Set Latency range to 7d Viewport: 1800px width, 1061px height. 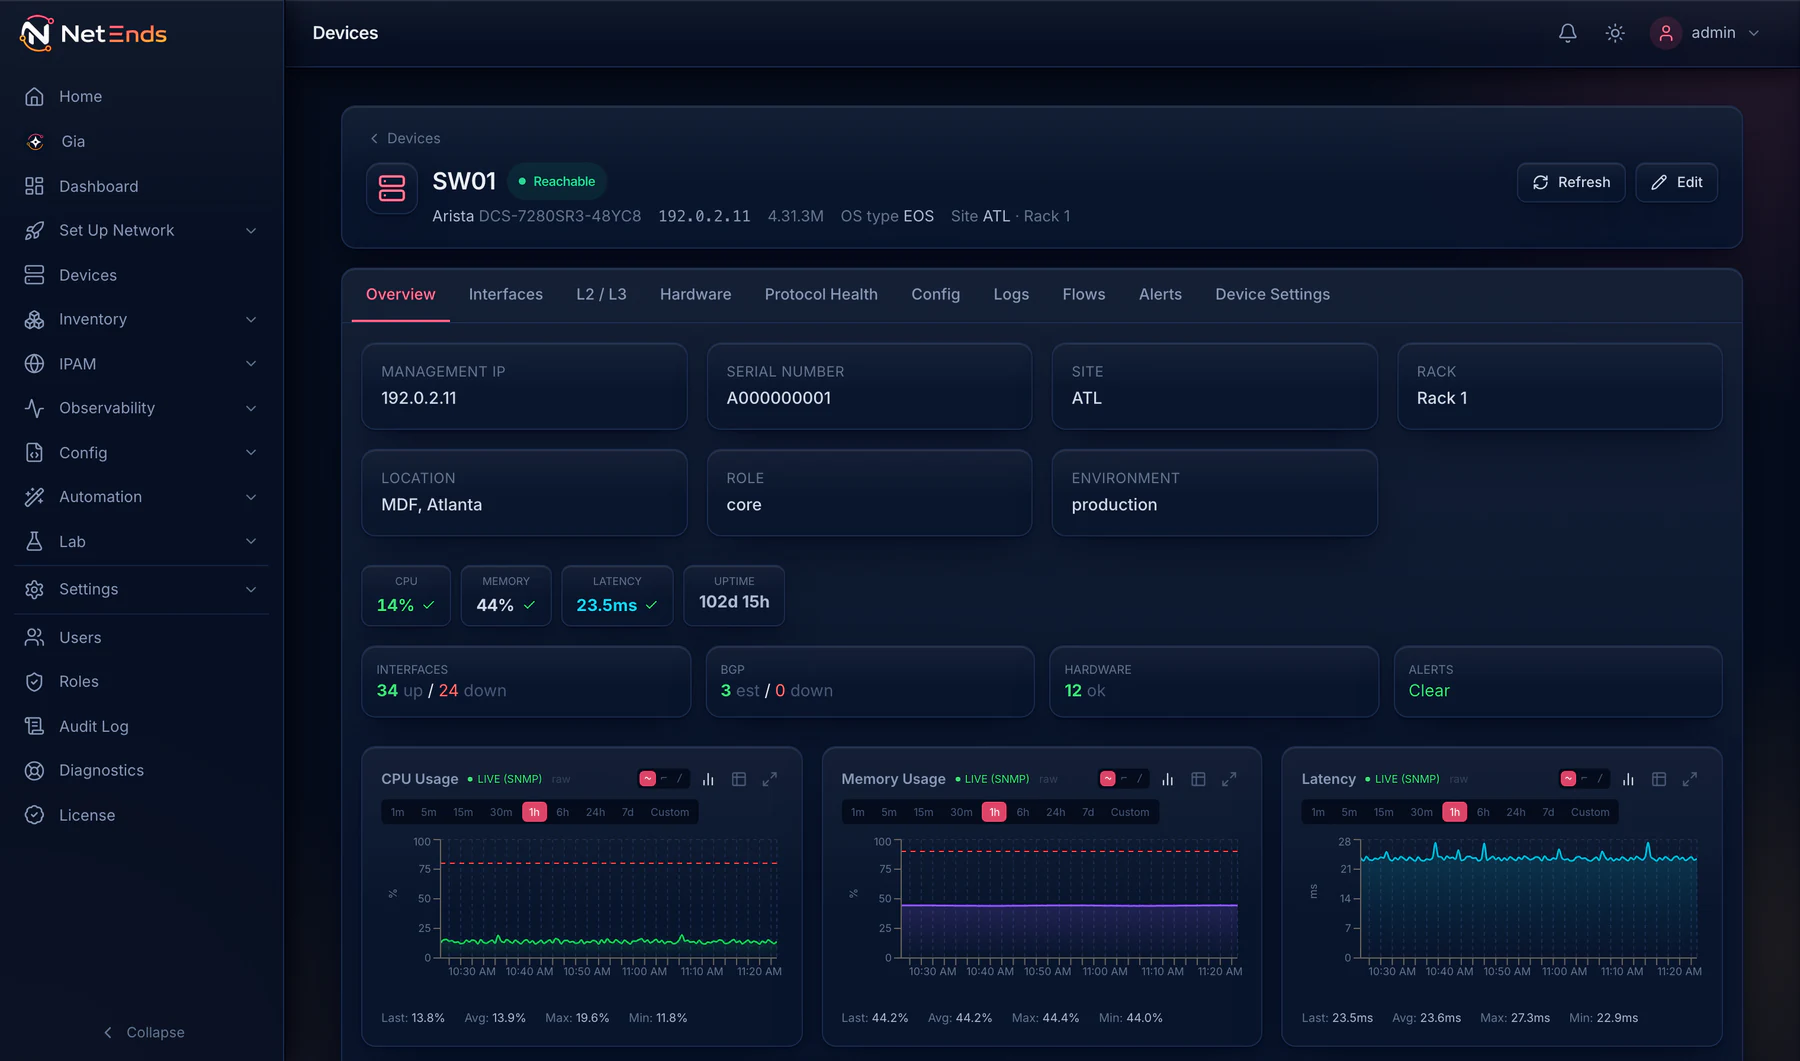[1548, 812]
